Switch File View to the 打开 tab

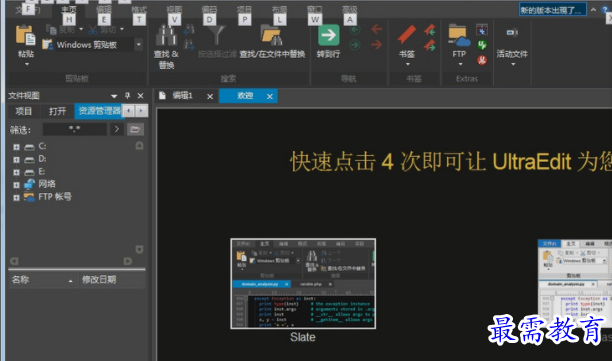click(x=57, y=111)
